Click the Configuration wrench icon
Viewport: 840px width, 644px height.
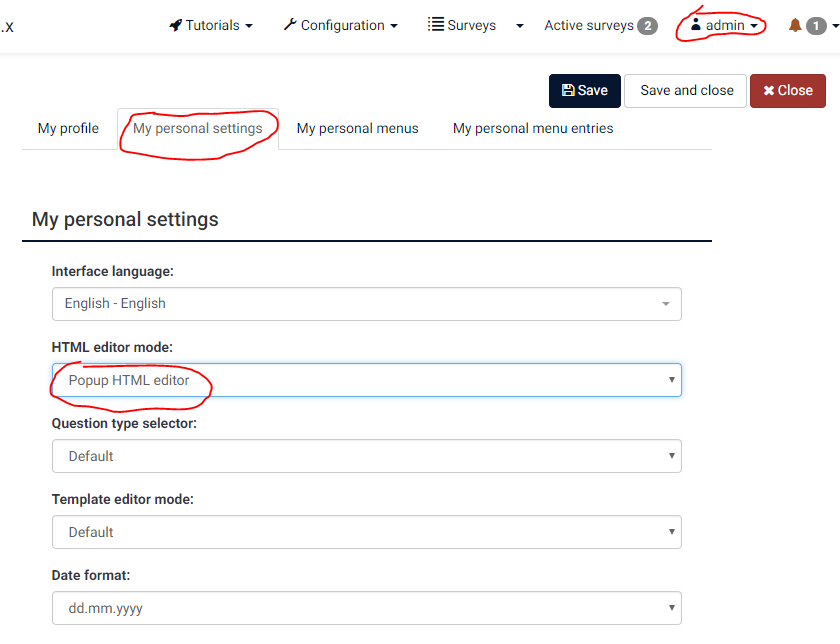point(290,25)
